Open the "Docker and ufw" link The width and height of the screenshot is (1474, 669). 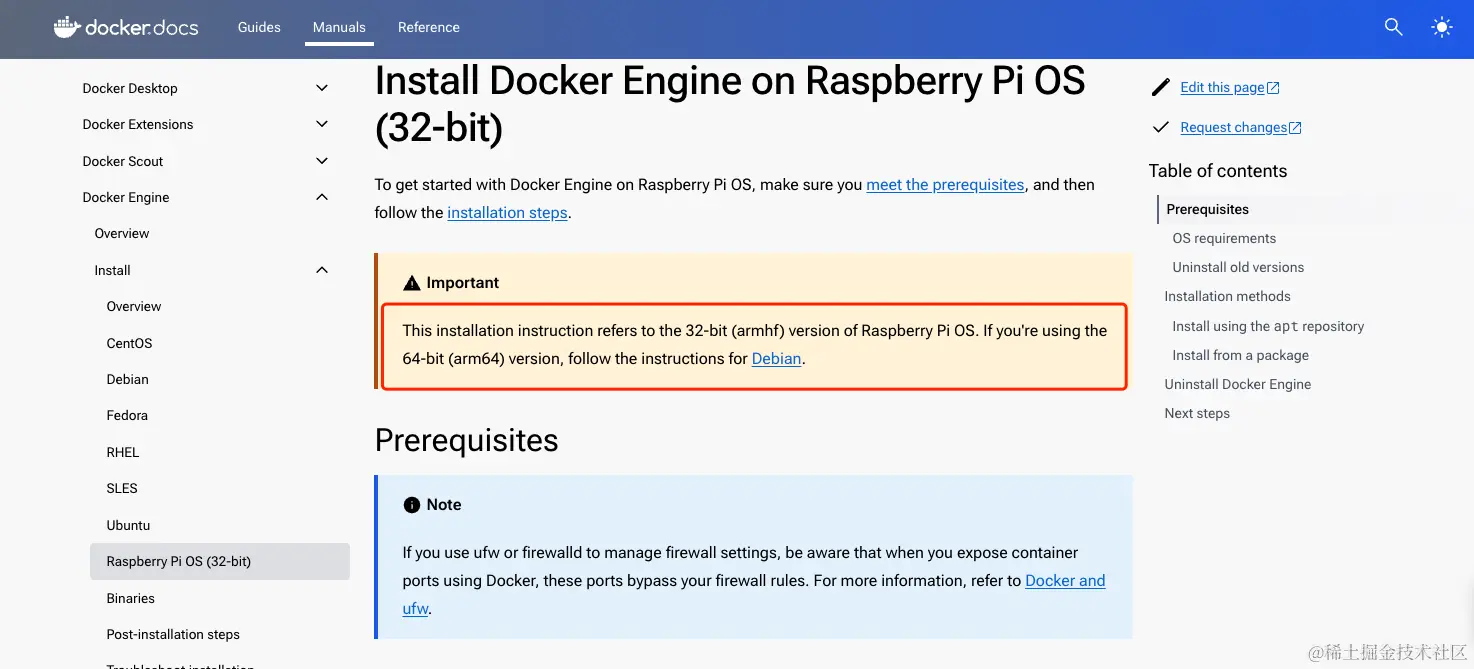[1065, 581]
